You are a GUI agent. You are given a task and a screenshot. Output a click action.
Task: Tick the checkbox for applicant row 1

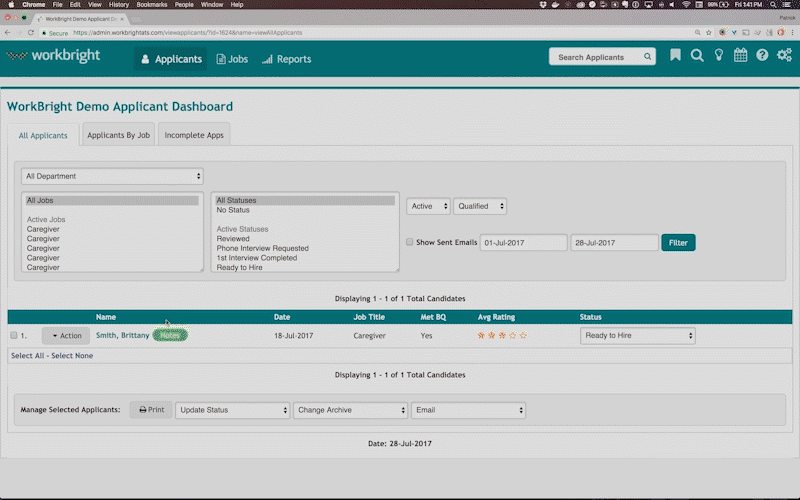click(14, 335)
